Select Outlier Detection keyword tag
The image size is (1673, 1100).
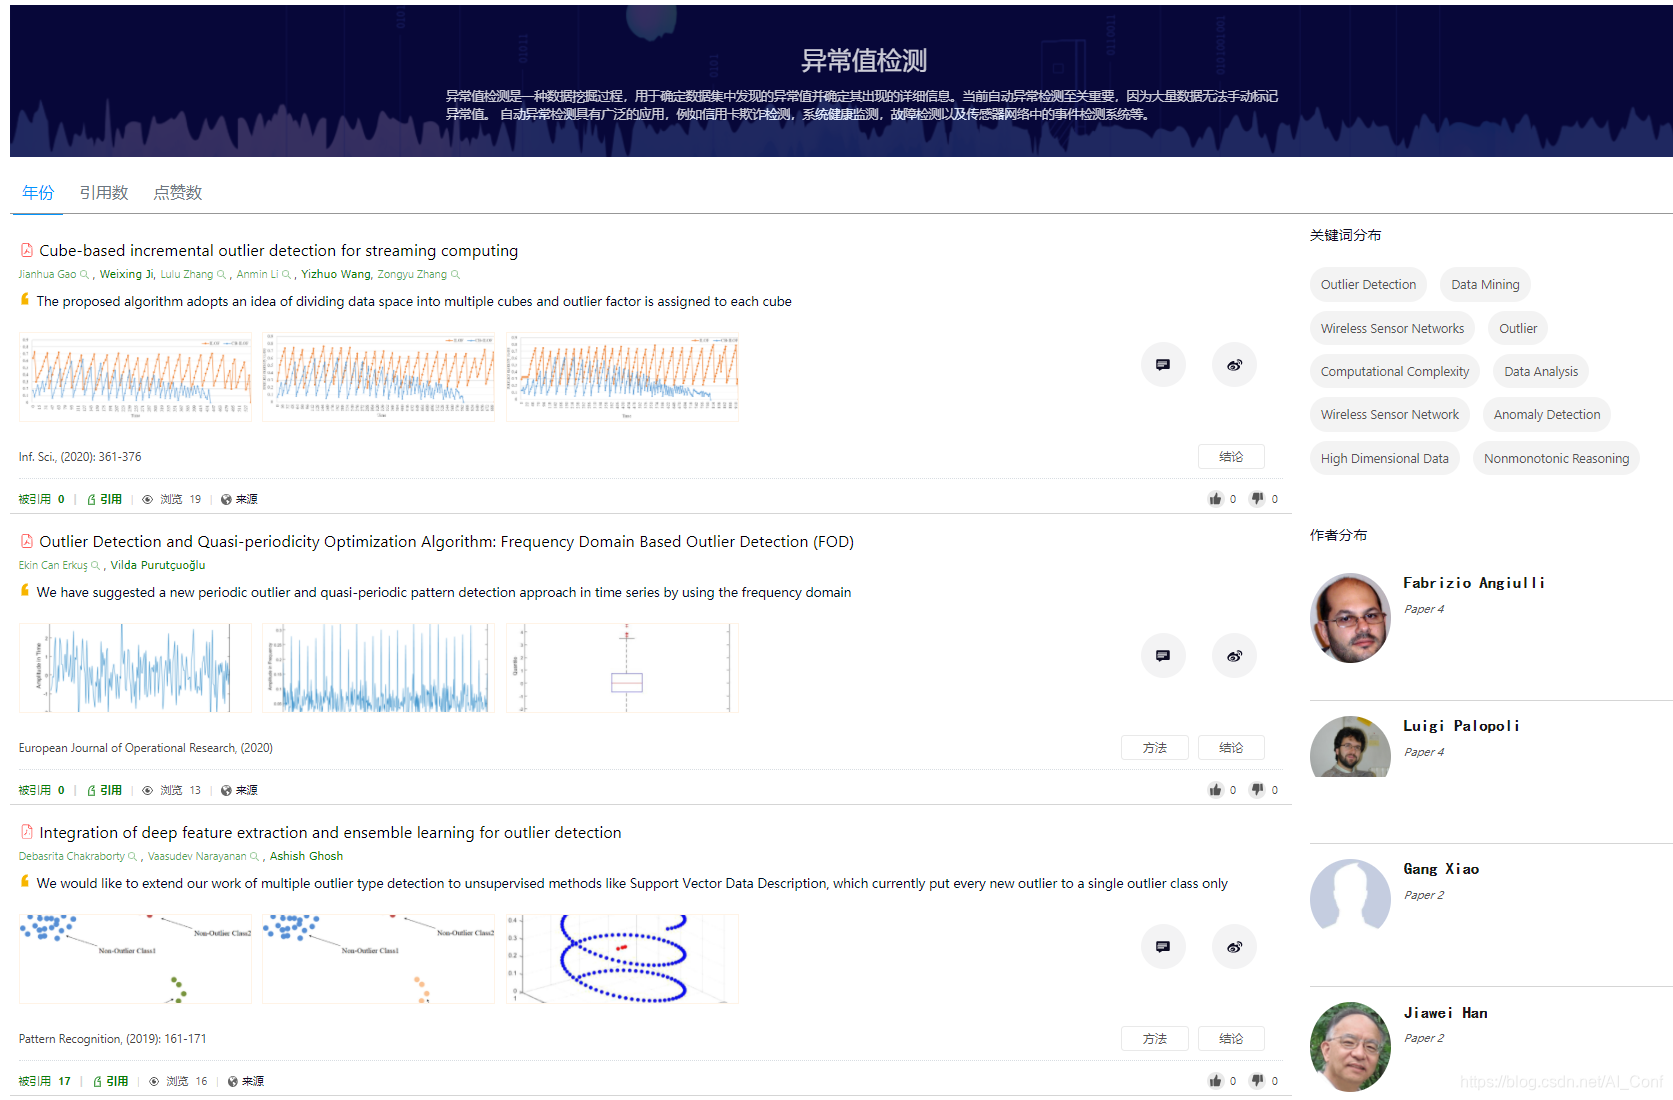coord(1368,285)
